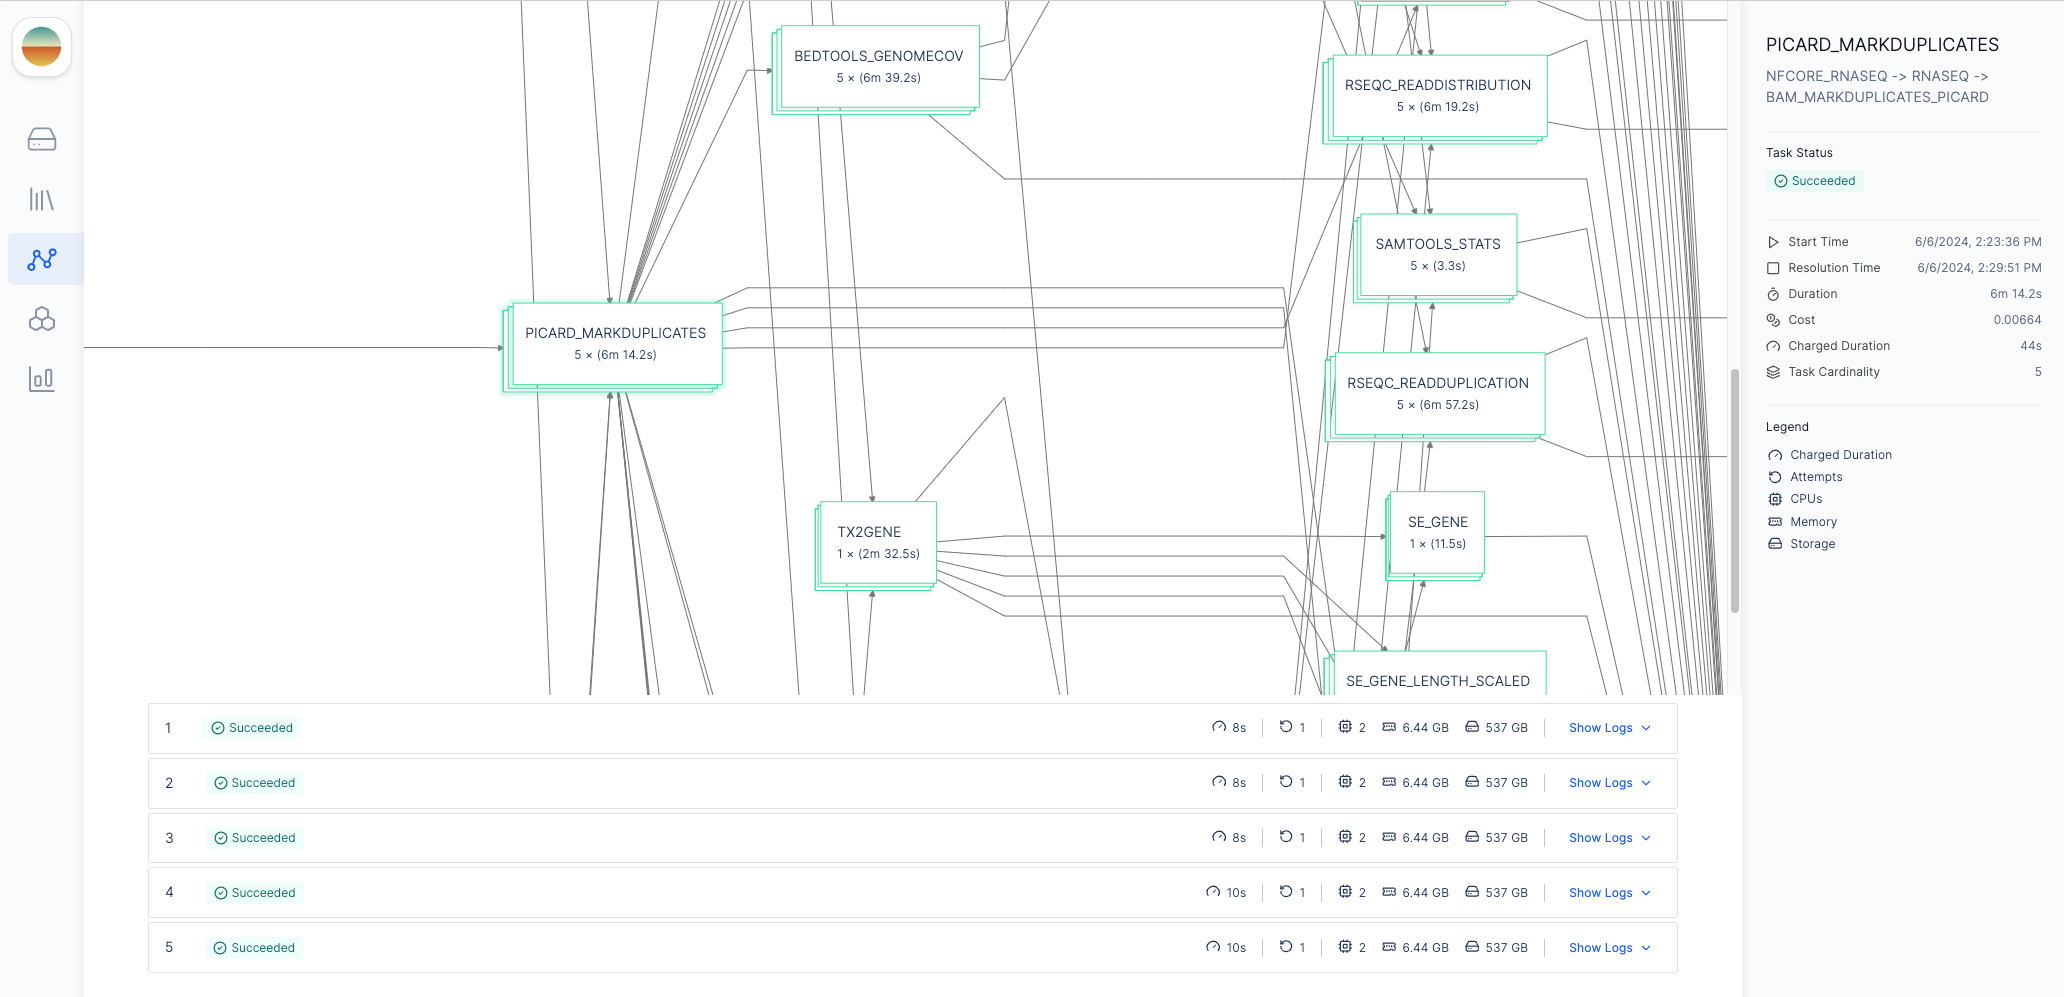Click the Charged Duration gauge icon in details
Viewport: 2064px width, 997px height.
pyautogui.click(x=1773, y=346)
